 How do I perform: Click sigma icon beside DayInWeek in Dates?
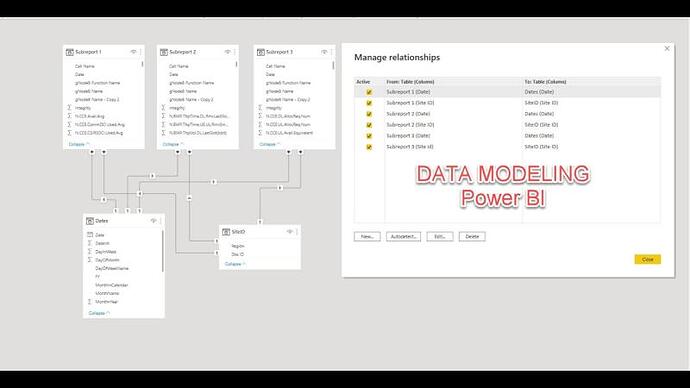click(90, 252)
